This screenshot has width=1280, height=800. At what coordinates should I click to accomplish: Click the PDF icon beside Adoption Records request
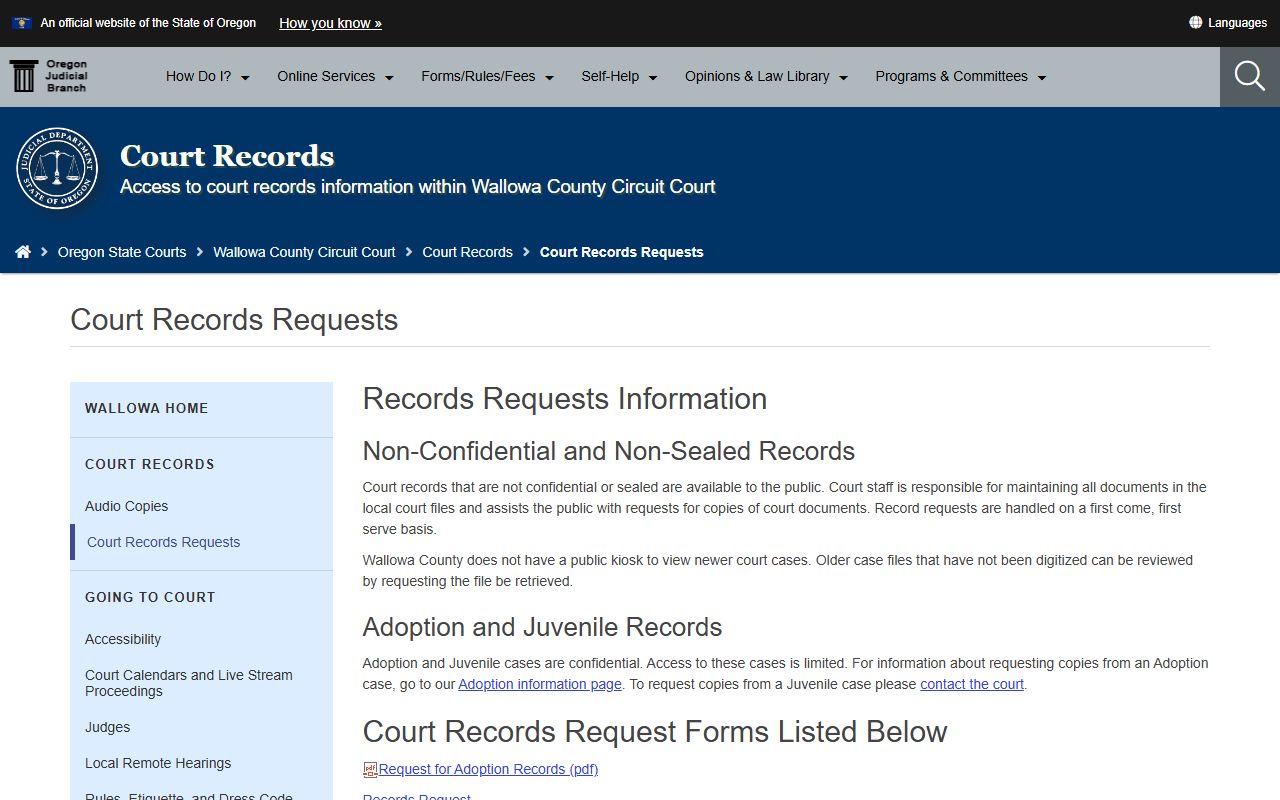pyautogui.click(x=370, y=769)
